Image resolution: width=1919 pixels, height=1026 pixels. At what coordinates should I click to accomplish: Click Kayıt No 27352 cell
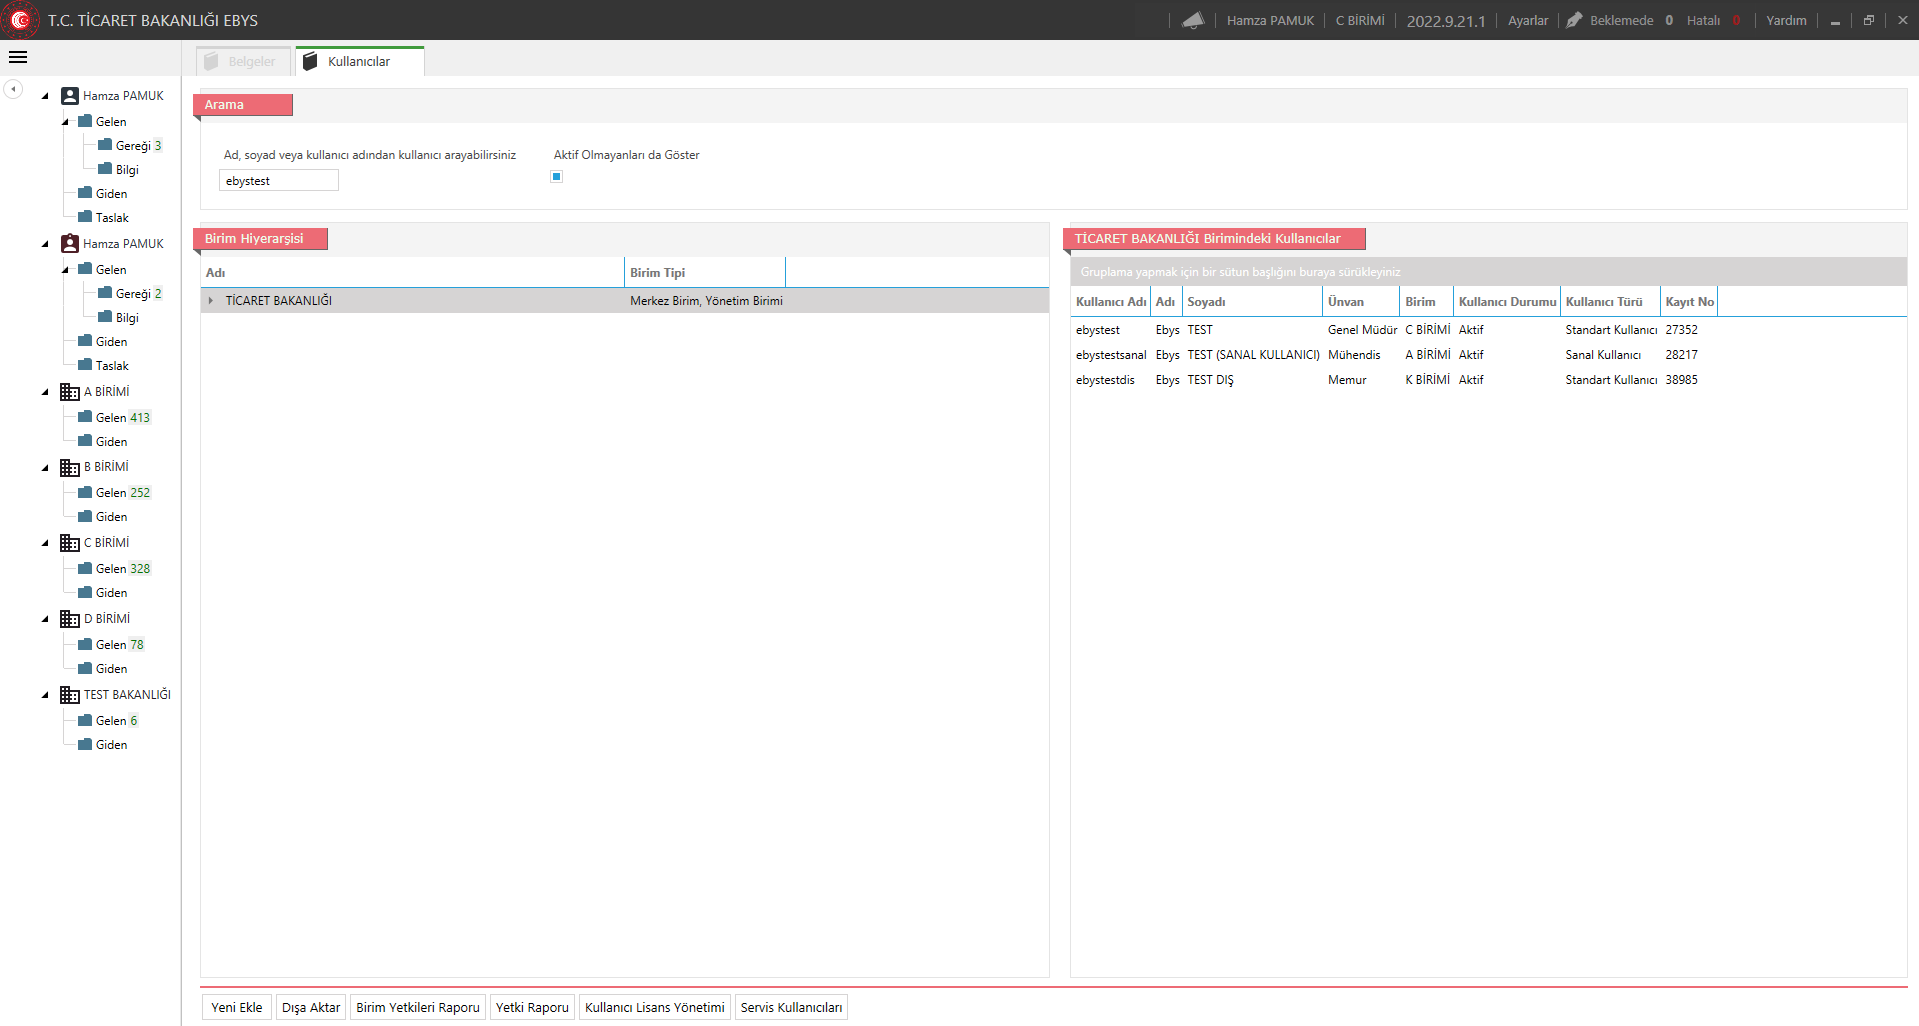(1689, 330)
